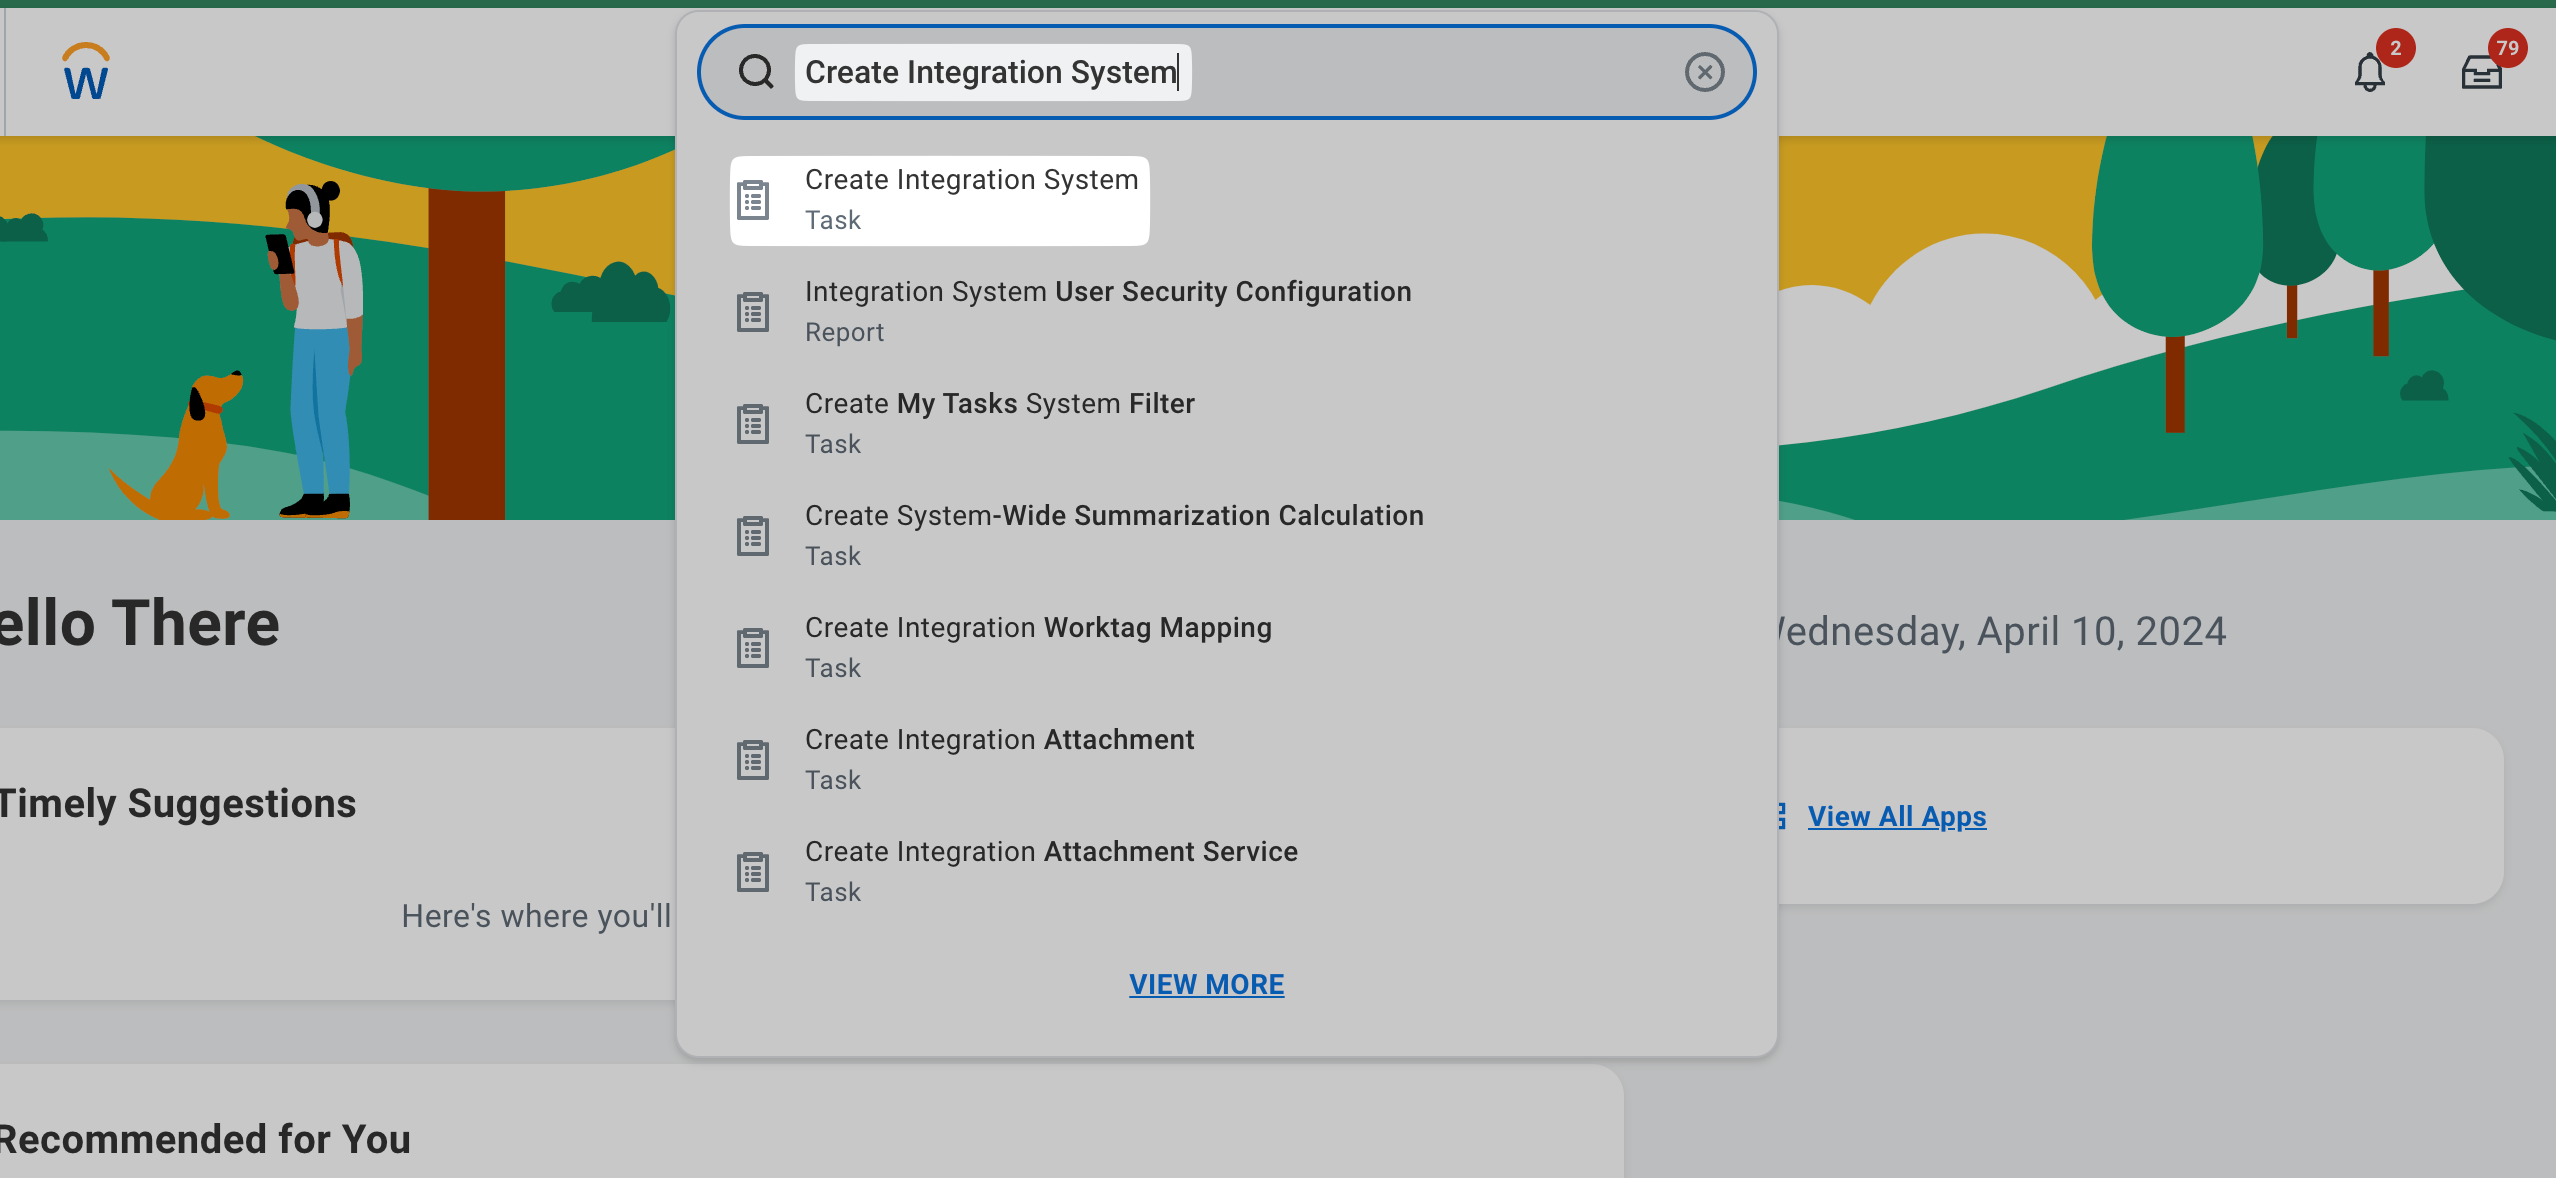Open the notifications bell icon

[2369, 72]
